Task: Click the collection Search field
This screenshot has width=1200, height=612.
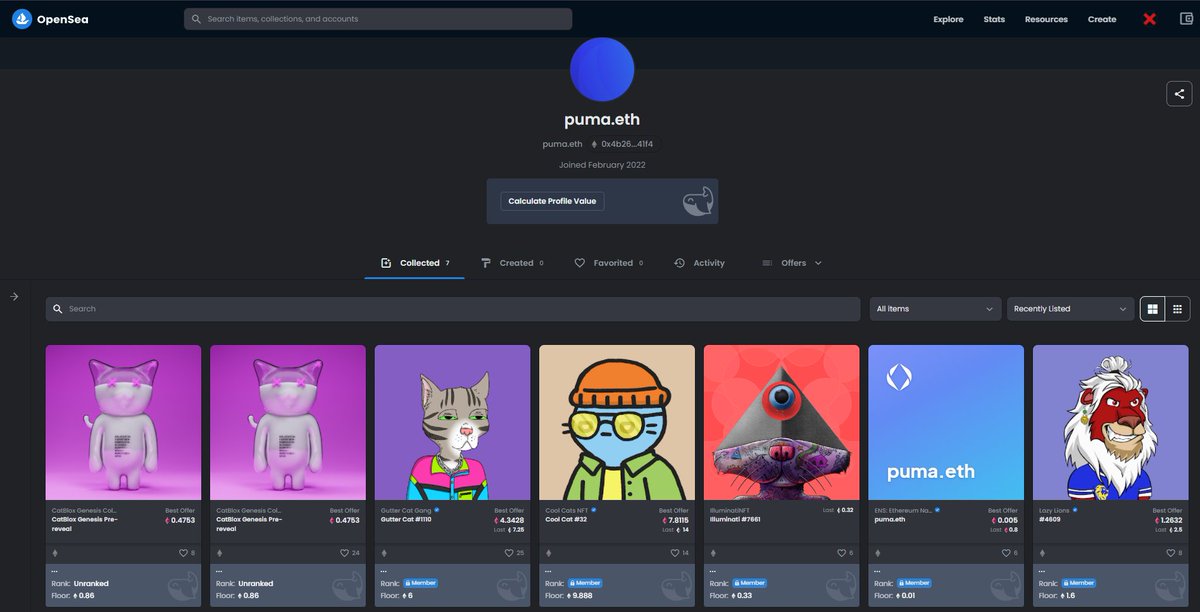Action: (x=453, y=309)
